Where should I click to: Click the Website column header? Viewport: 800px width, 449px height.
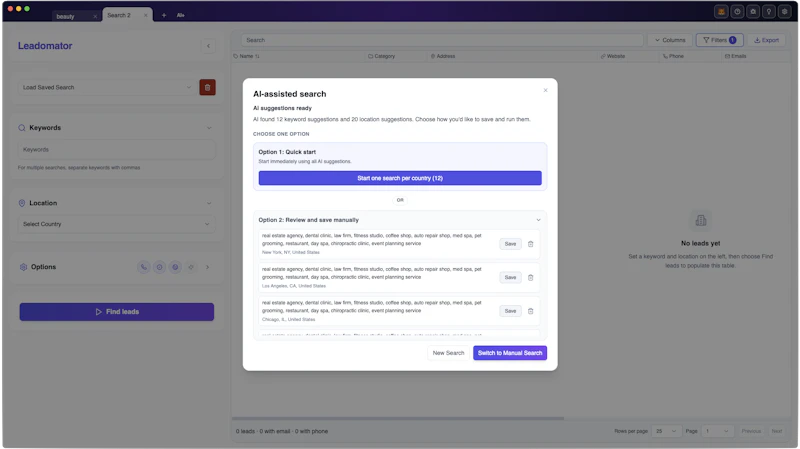click(x=613, y=56)
